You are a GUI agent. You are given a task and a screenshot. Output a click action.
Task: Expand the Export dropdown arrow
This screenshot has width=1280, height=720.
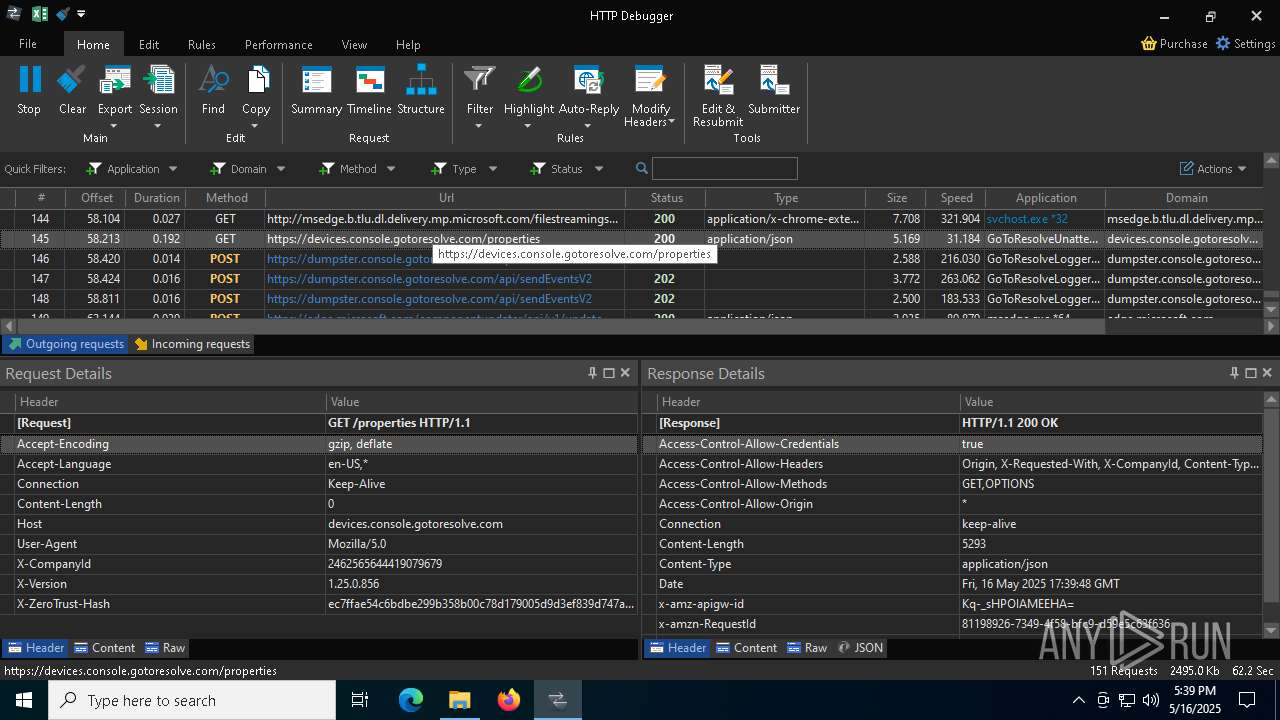(x=114, y=126)
